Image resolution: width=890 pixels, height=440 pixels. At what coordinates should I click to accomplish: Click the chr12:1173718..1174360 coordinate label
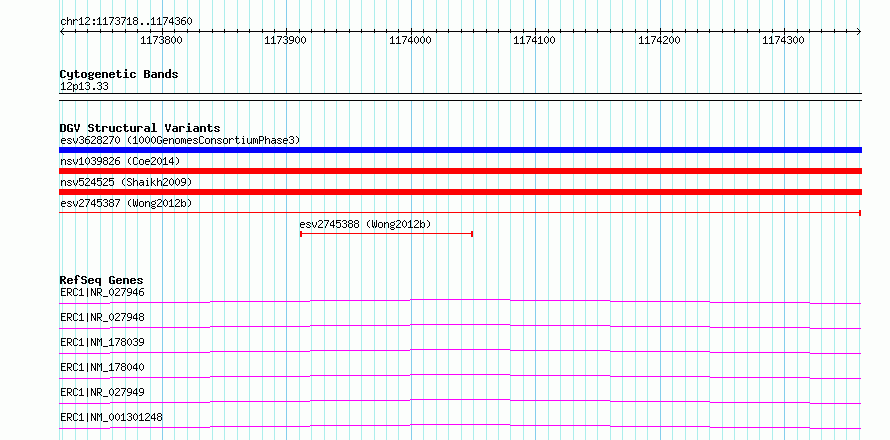126,22
